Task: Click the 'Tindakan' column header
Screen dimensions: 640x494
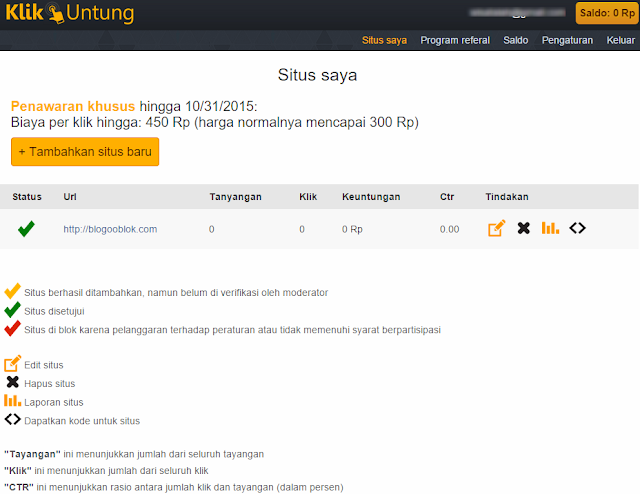Action: click(507, 197)
